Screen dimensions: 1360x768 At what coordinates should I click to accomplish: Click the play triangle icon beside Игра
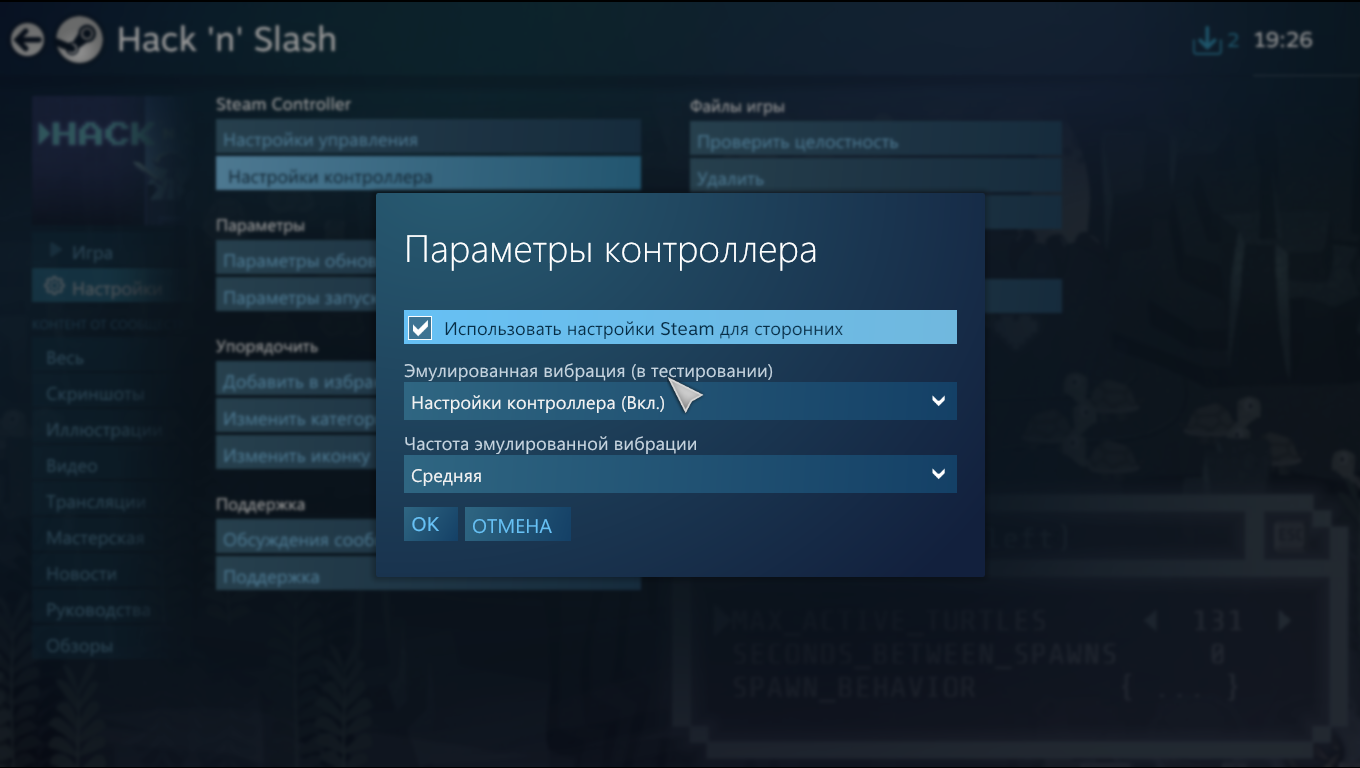56,249
